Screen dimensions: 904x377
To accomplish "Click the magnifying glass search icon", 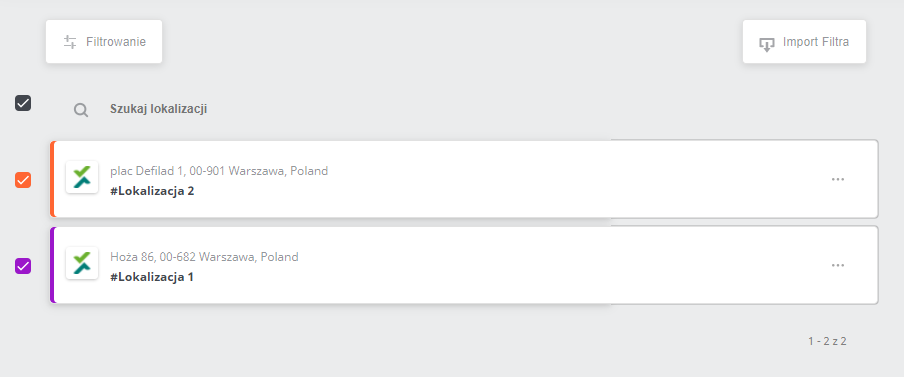I will pos(81,110).
